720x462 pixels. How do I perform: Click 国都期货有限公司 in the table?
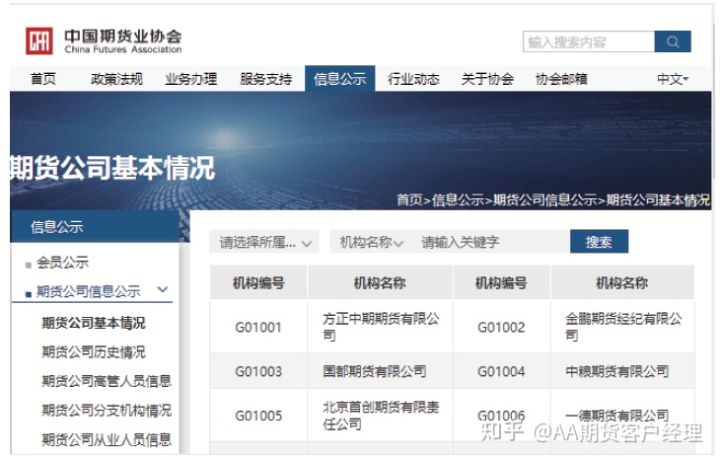374,371
